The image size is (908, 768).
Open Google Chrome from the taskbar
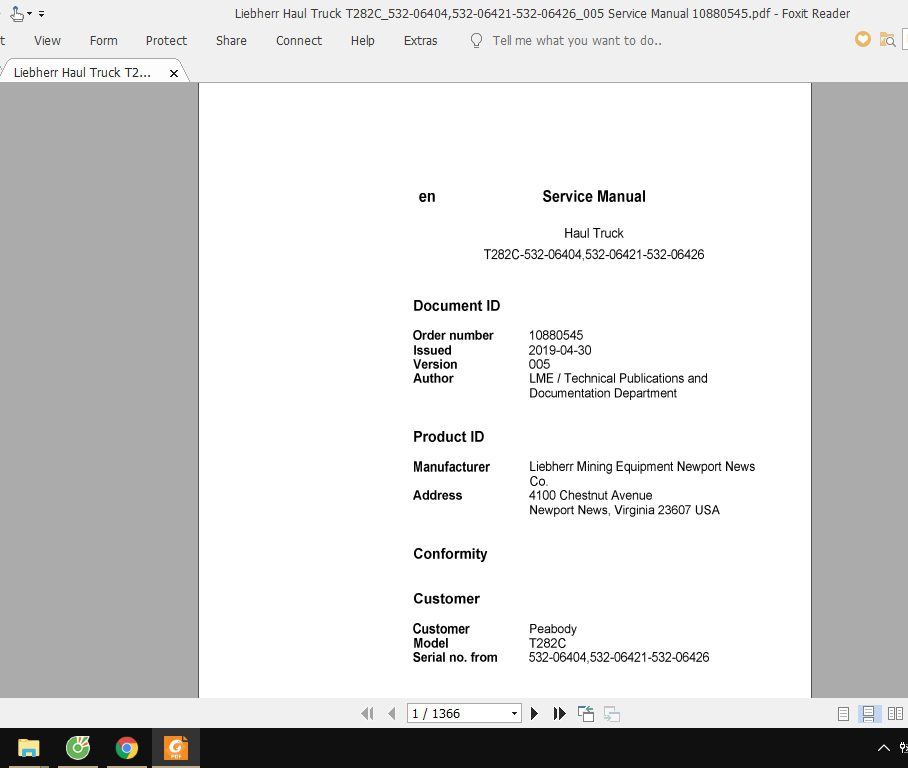pos(127,748)
